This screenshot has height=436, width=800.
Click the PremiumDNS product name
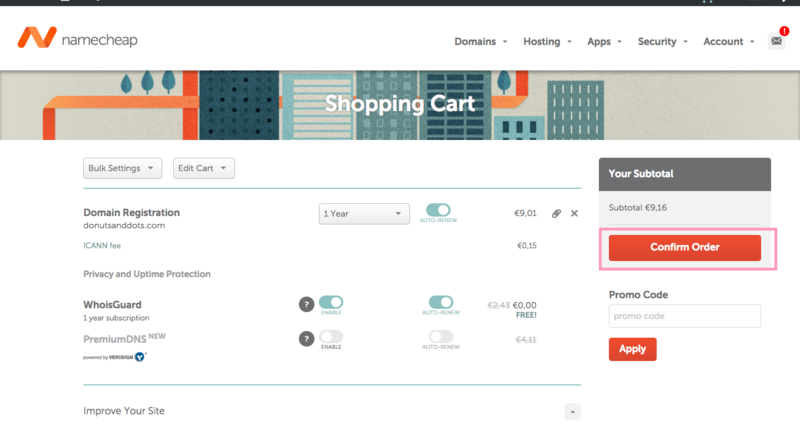114,339
